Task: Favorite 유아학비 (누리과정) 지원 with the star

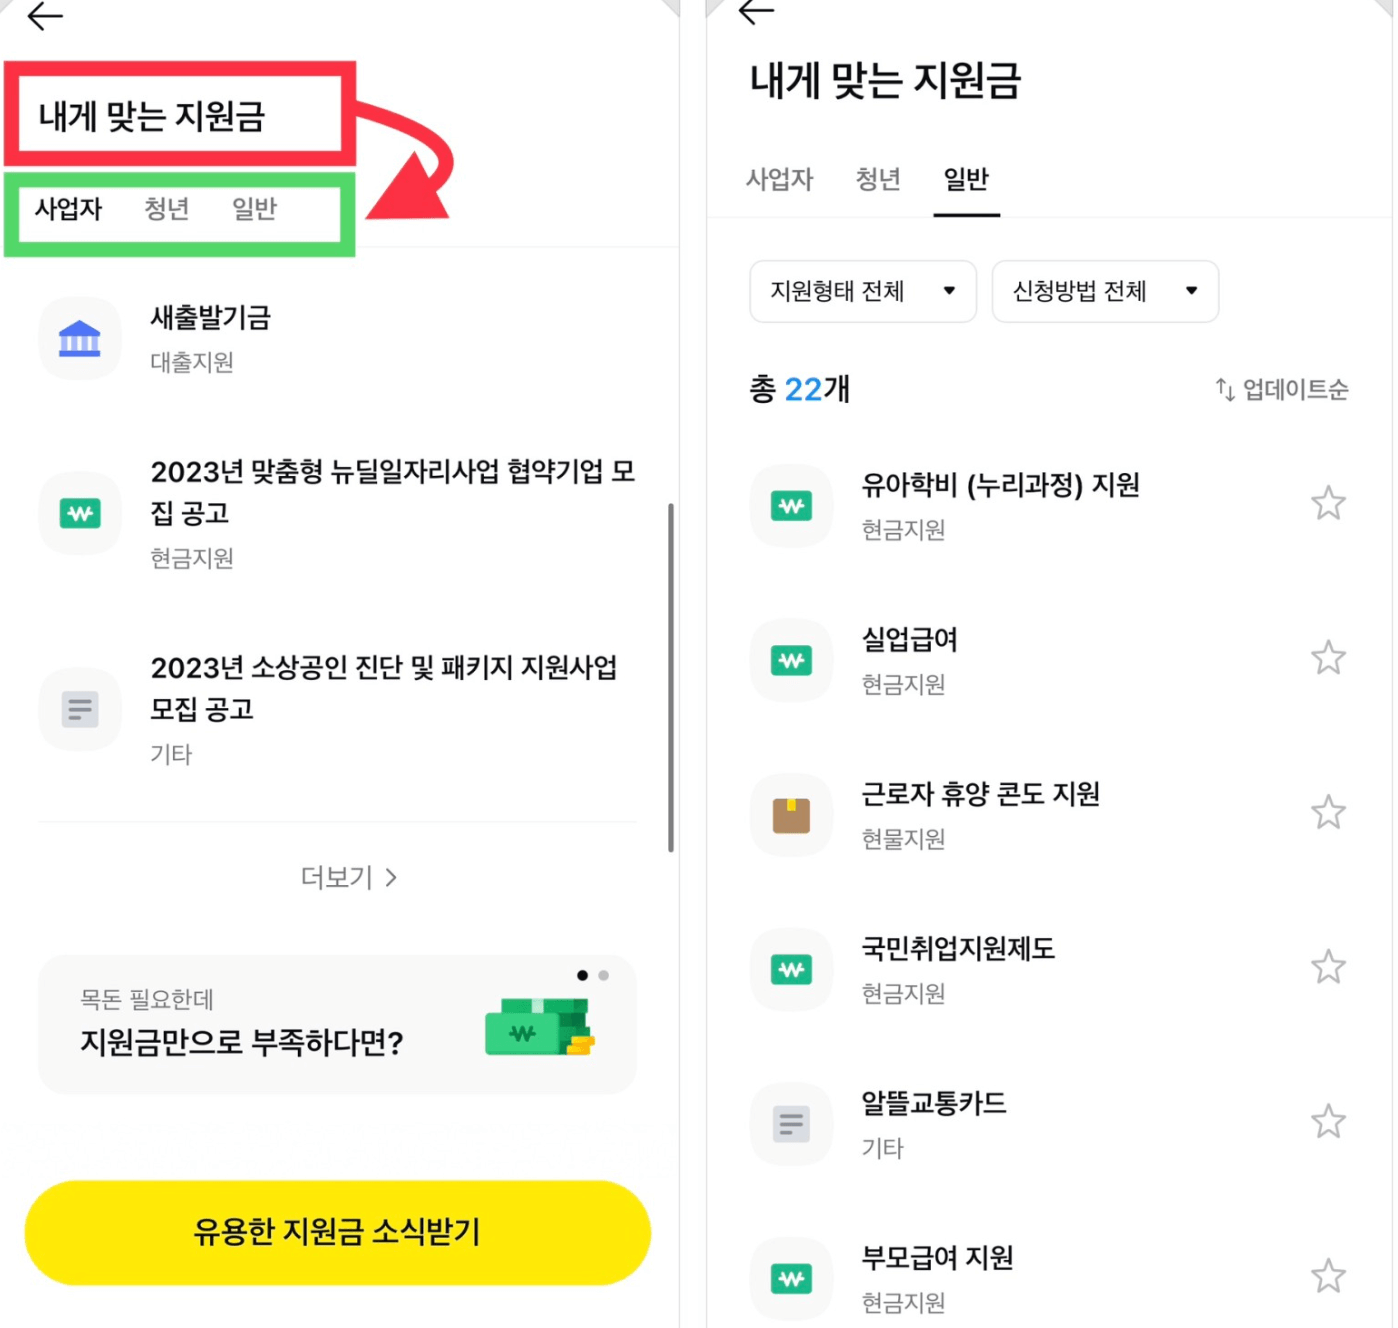Action: [x=1328, y=503]
